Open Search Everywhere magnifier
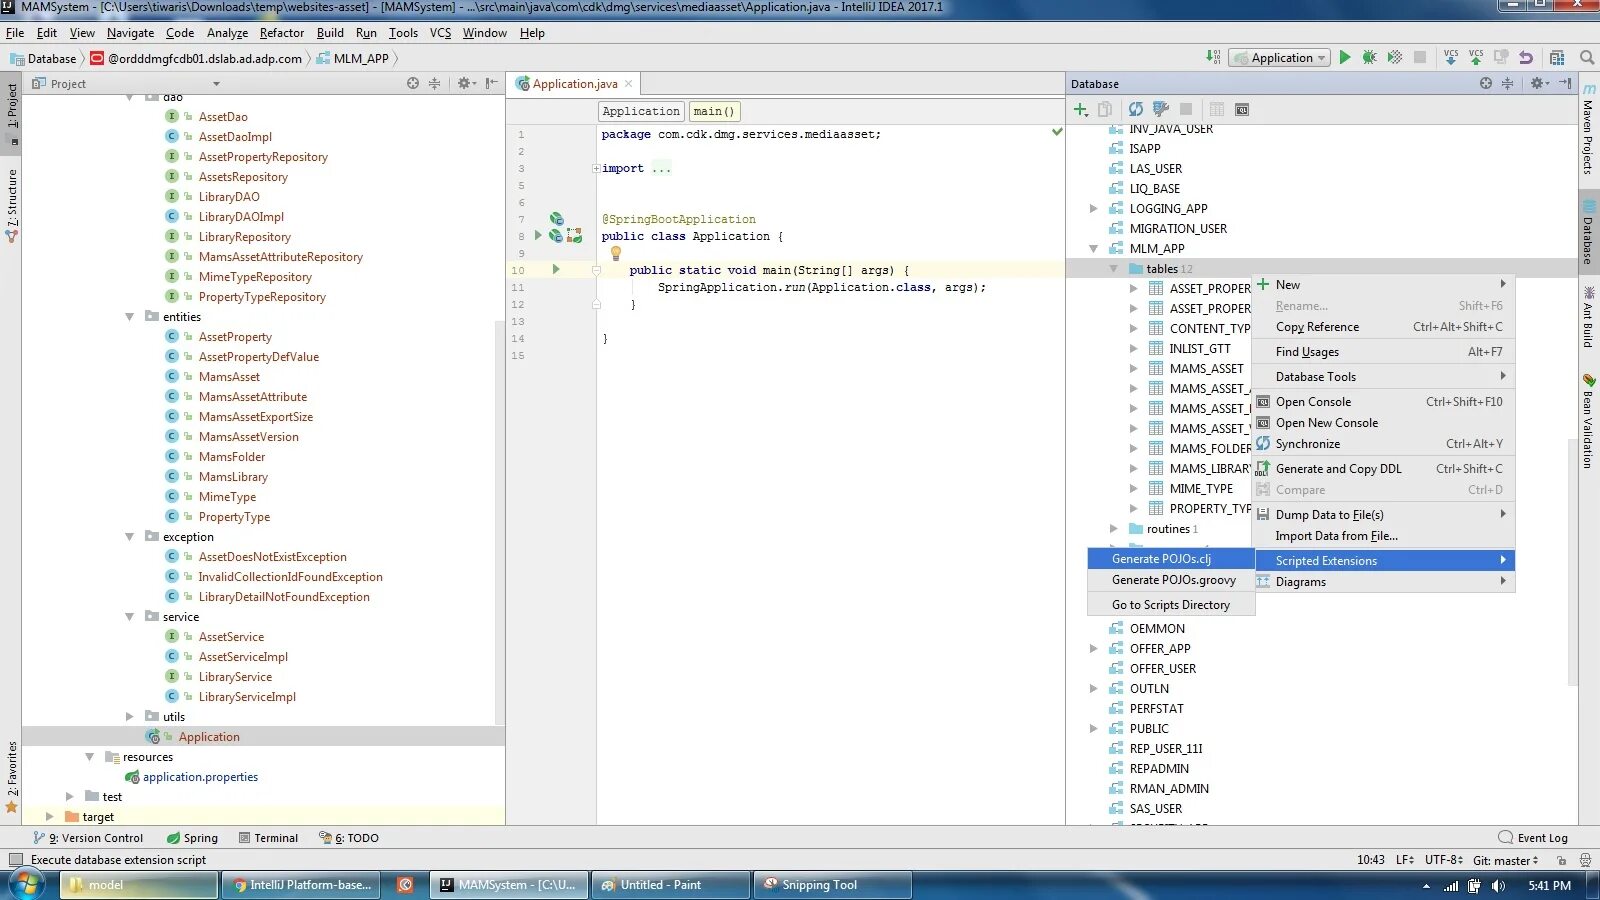The width and height of the screenshot is (1600, 900). coord(1587,58)
